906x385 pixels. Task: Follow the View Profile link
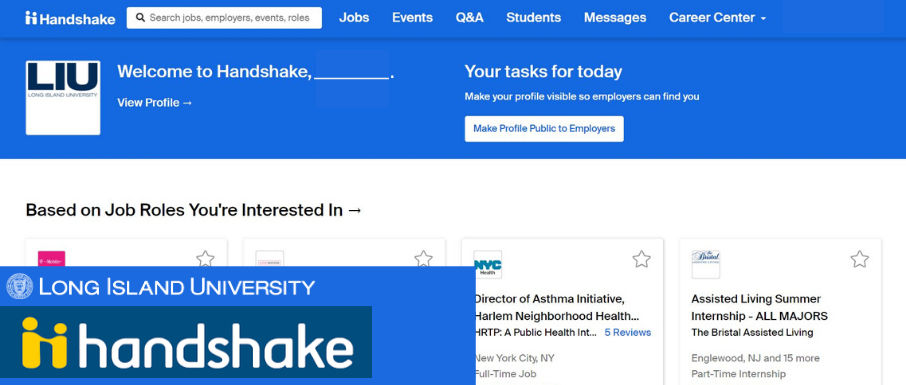click(155, 103)
